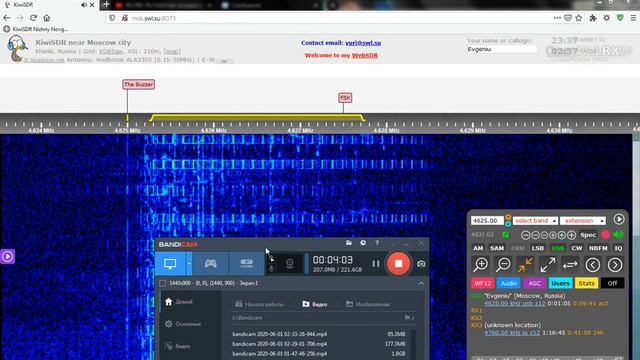Click the orange zoom to band arrows icon
The image size is (640, 360).
point(525,265)
